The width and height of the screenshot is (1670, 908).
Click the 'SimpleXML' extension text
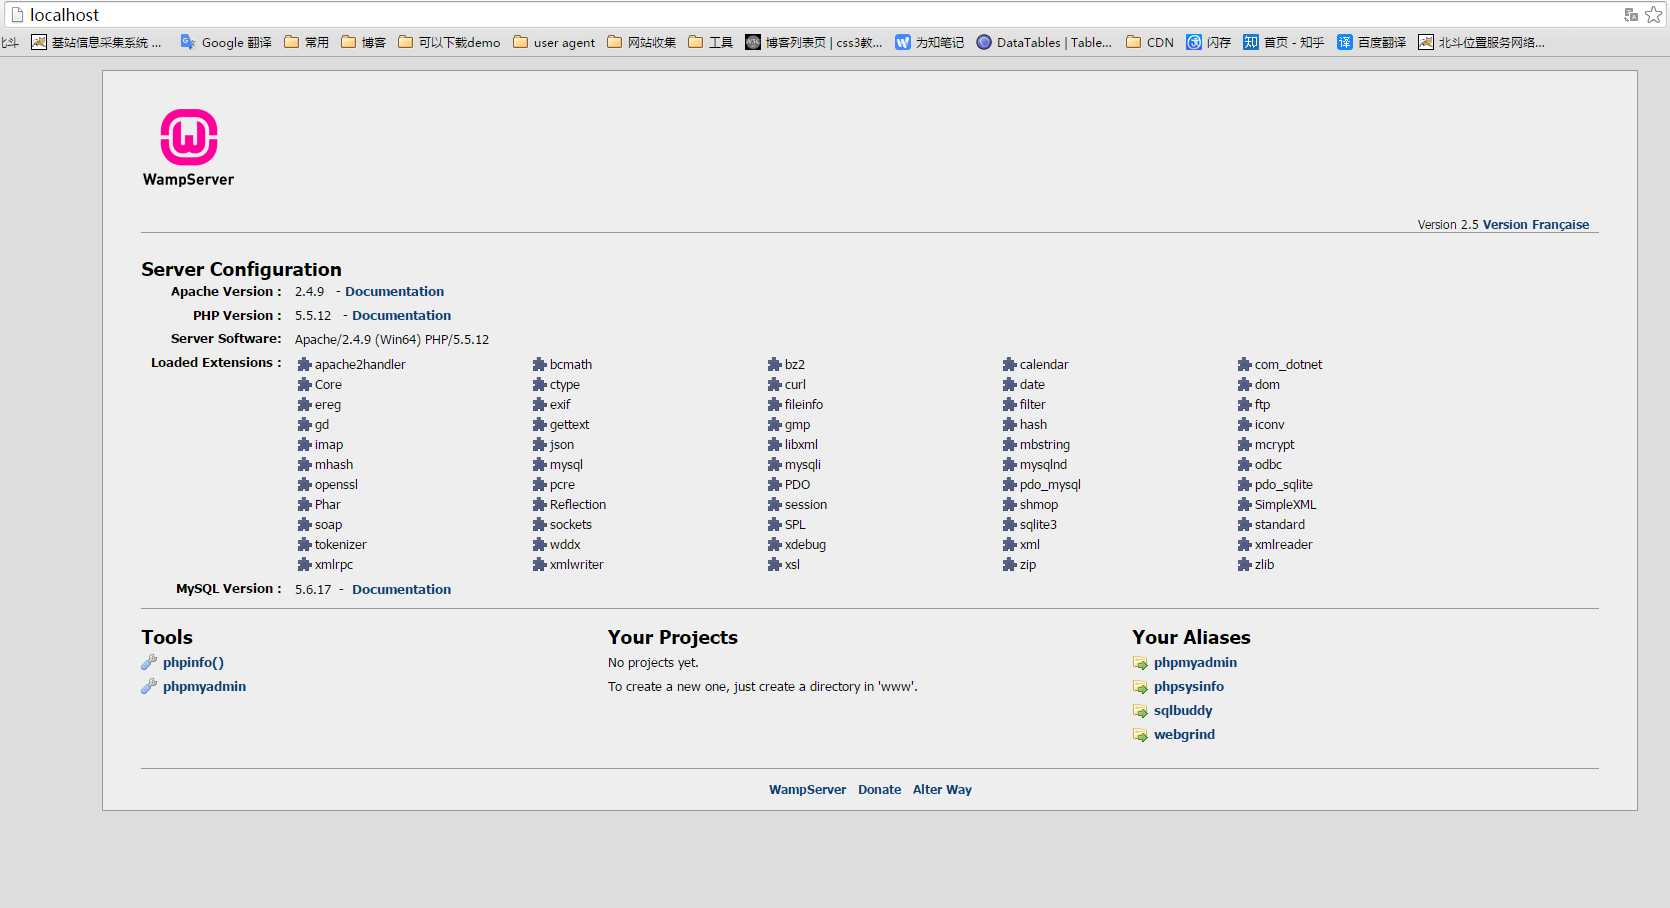(x=1285, y=504)
